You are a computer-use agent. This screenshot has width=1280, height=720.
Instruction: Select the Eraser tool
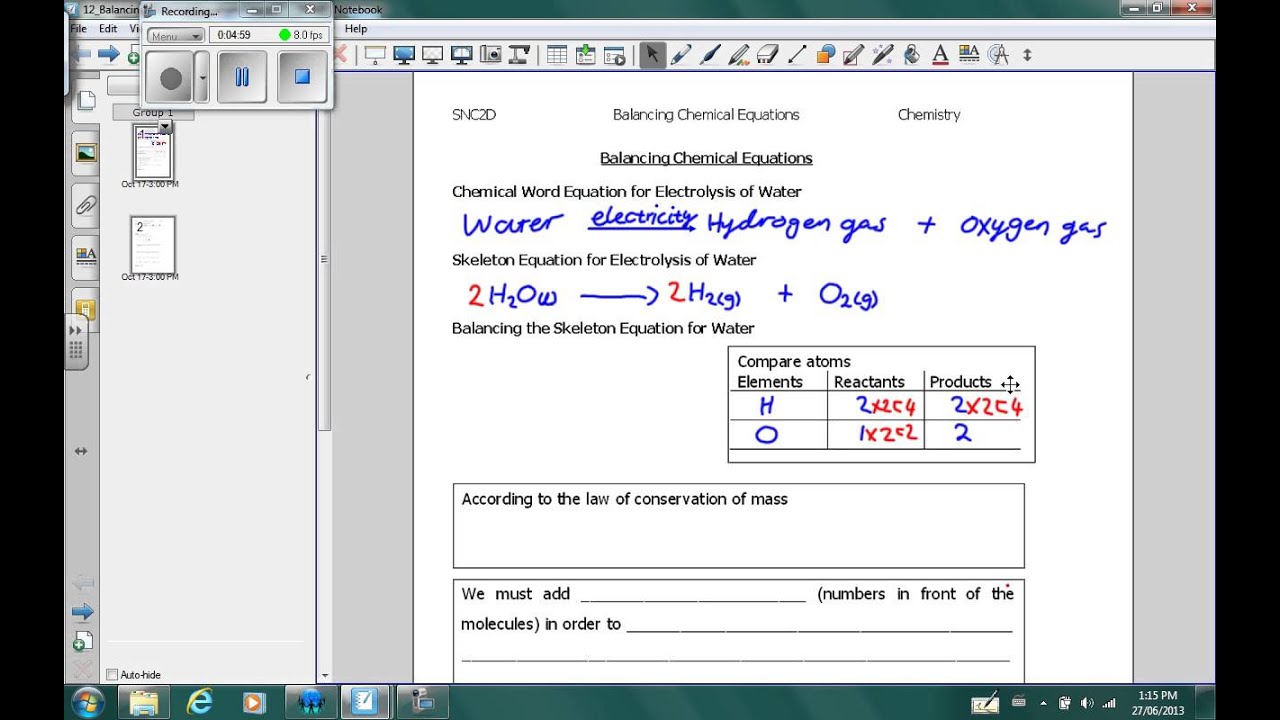pyautogui.click(x=767, y=55)
